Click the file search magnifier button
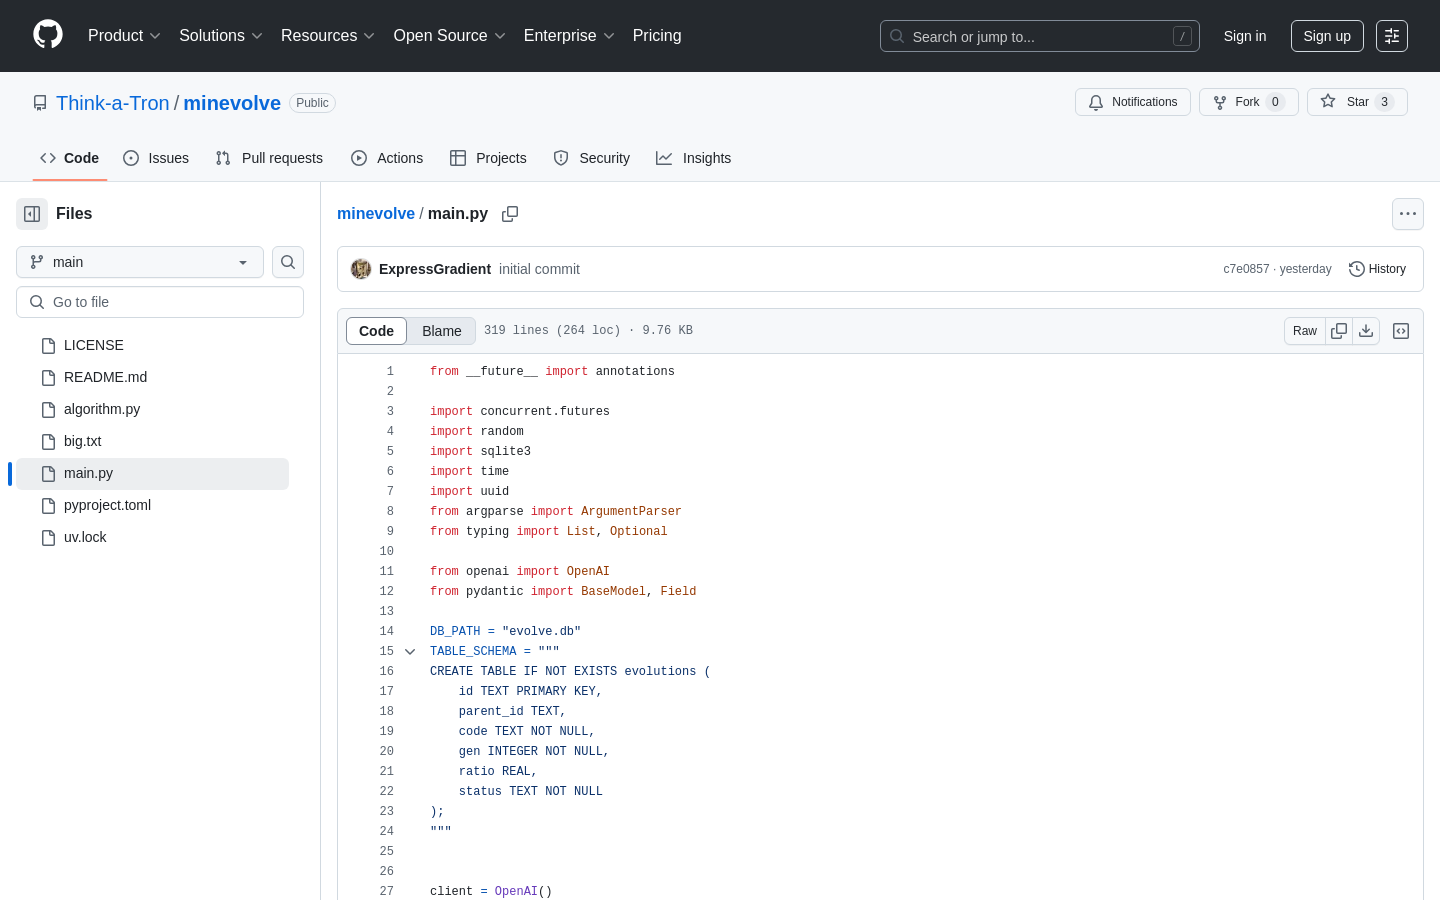The width and height of the screenshot is (1440, 900). coord(288,262)
